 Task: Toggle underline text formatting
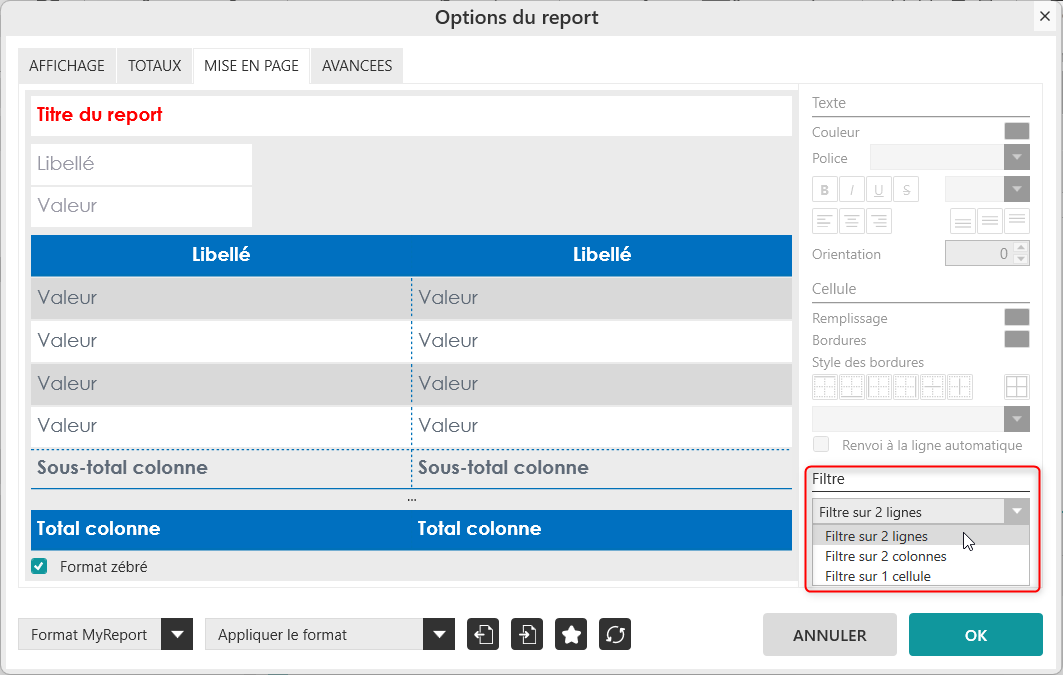pos(879,189)
